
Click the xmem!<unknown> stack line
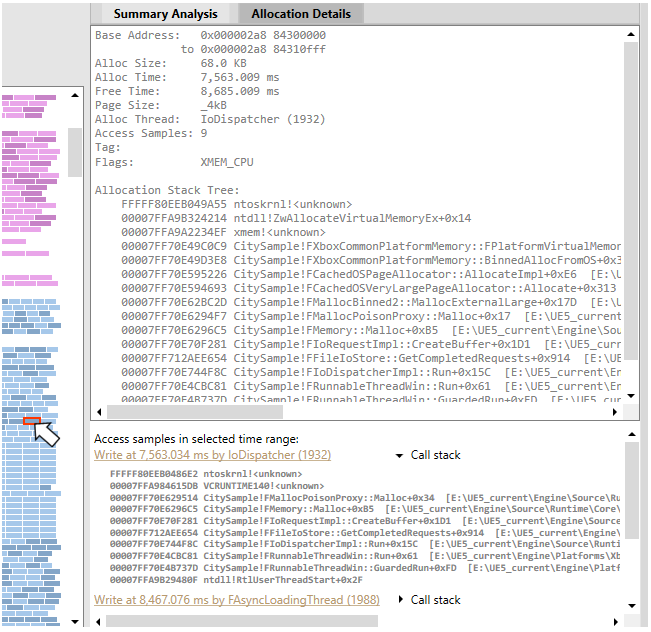223,233
